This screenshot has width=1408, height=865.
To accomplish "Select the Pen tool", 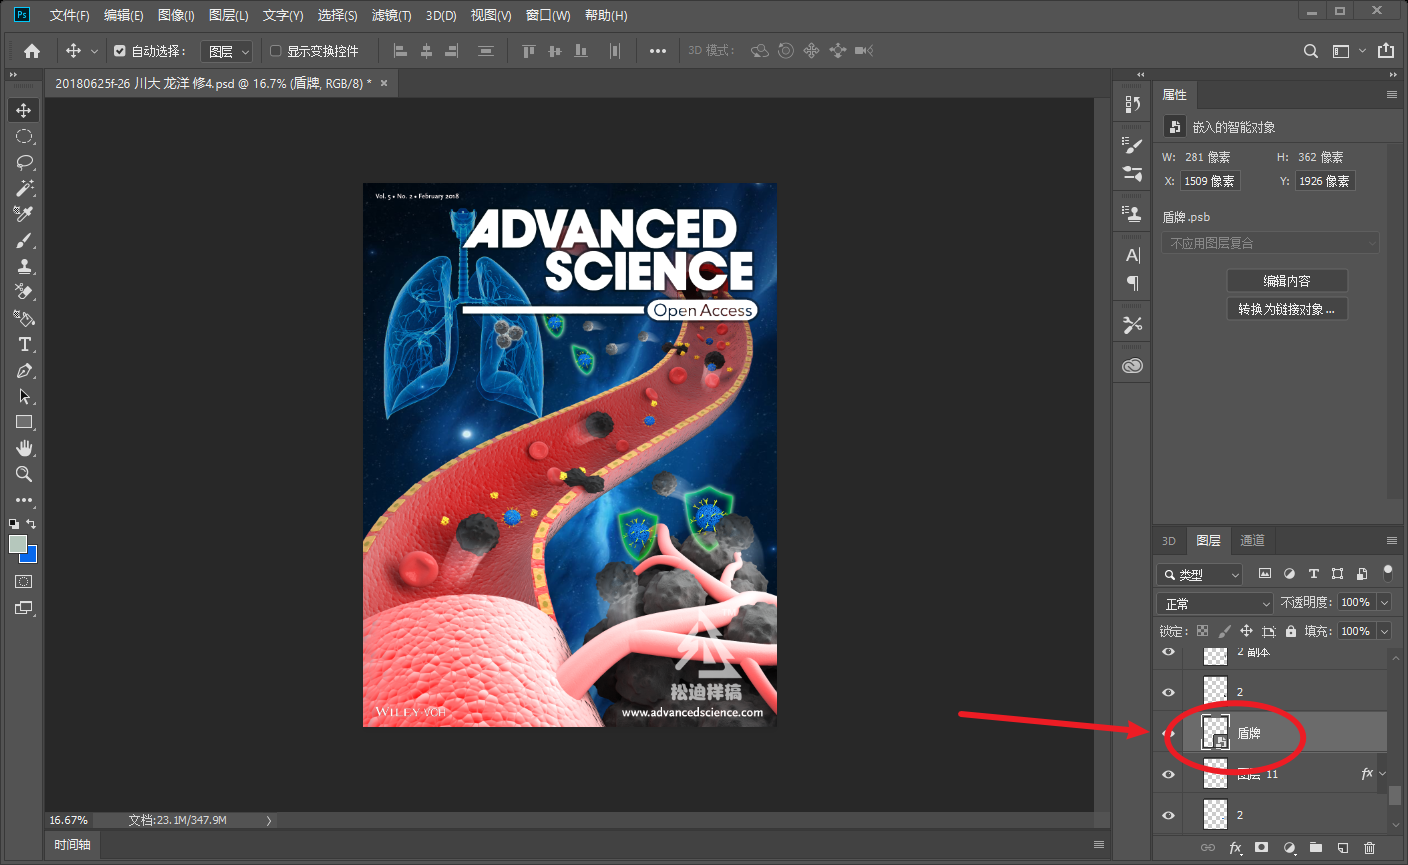I will [x=24, y=370].
